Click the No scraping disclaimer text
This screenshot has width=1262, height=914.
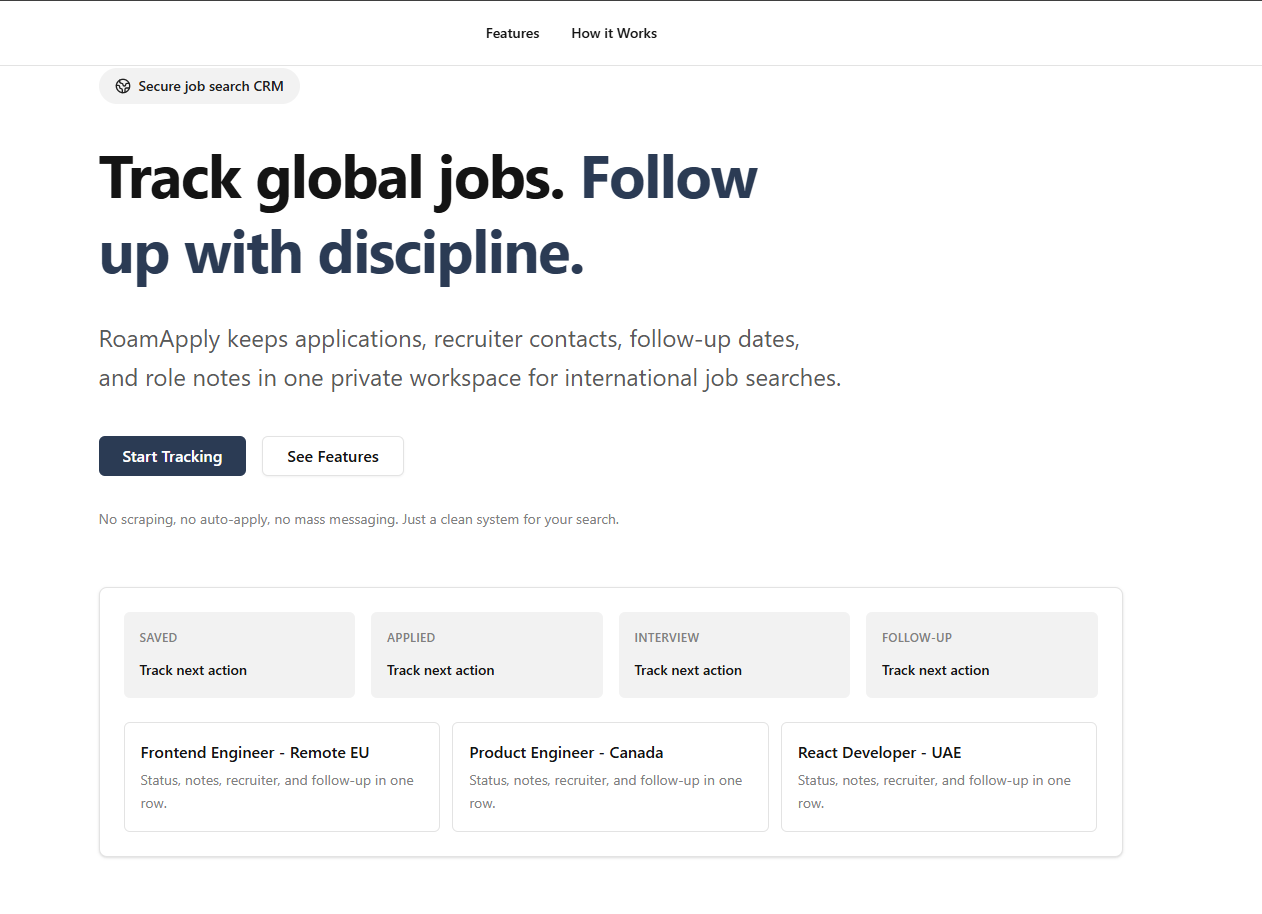point(359,519)
